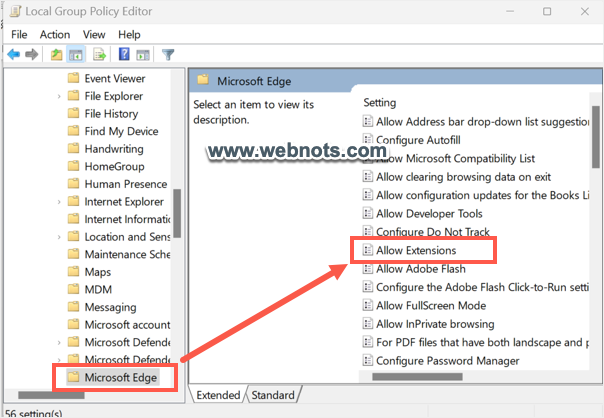The width and height of the screenshot is (604, 418).
Task: Toggle the Show/Hide Action Pane icon
Action: (x=143, y=54)
